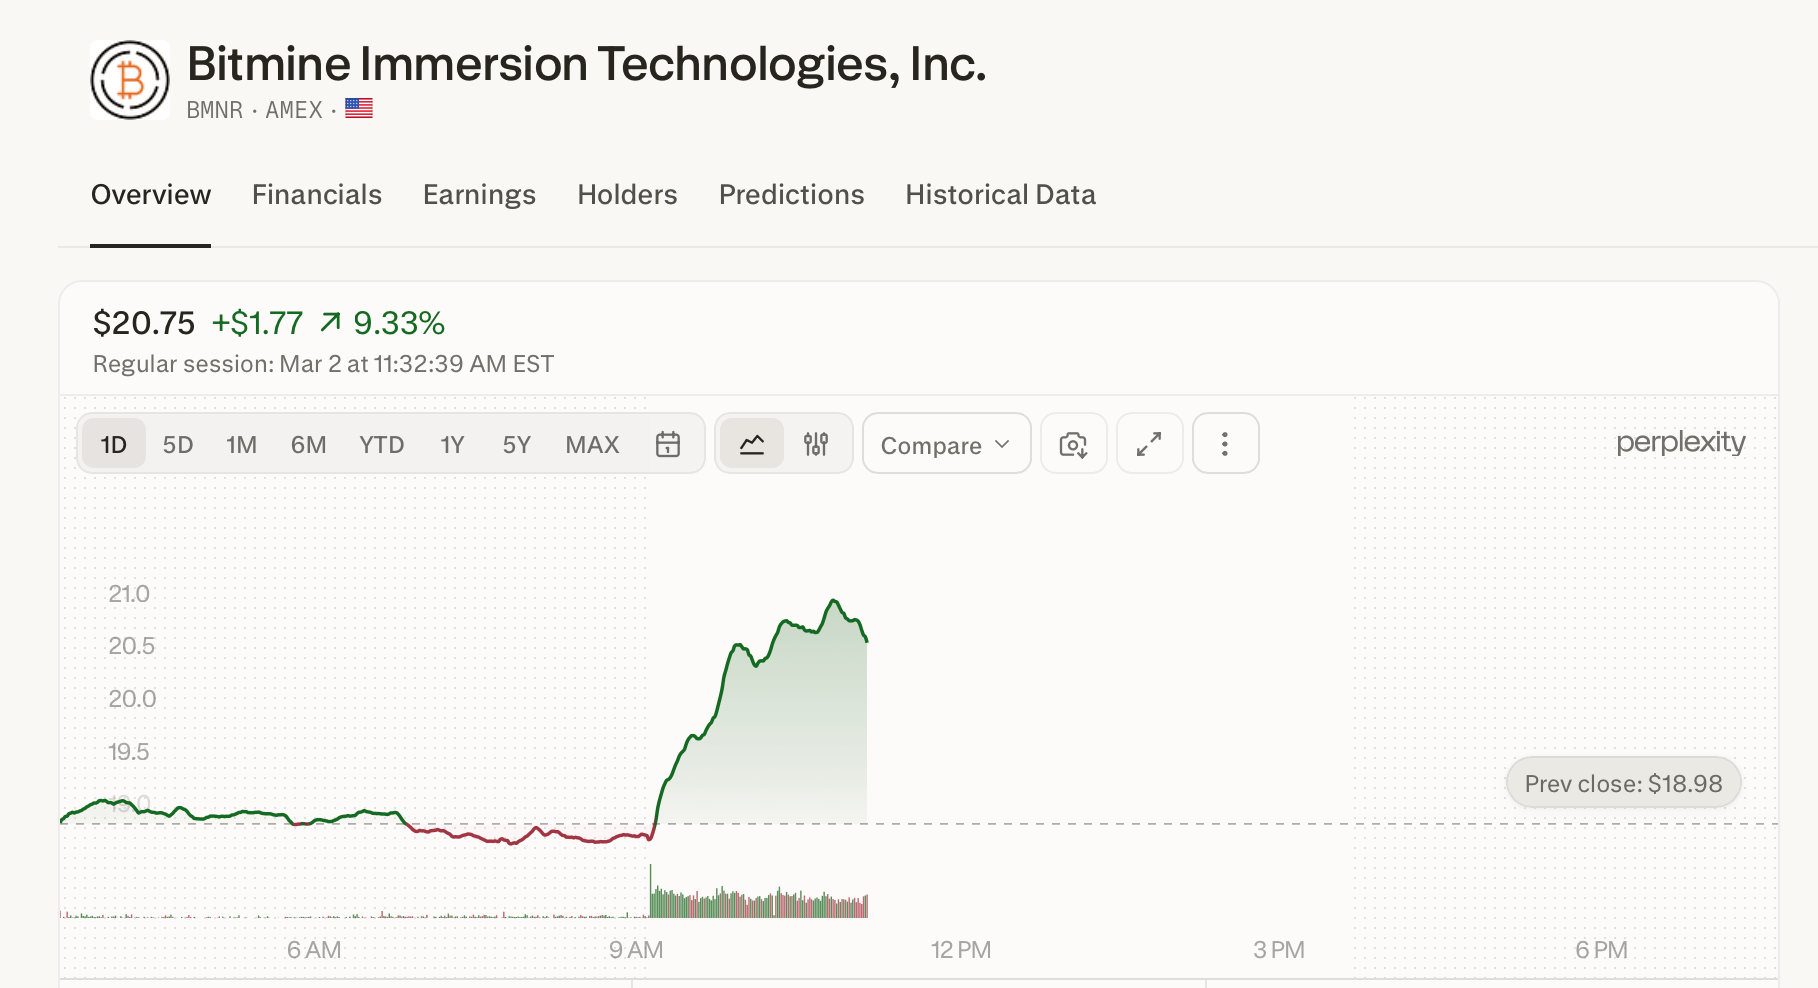Click the US flag icon
1818x988 pixels.
tap(359, 109)
